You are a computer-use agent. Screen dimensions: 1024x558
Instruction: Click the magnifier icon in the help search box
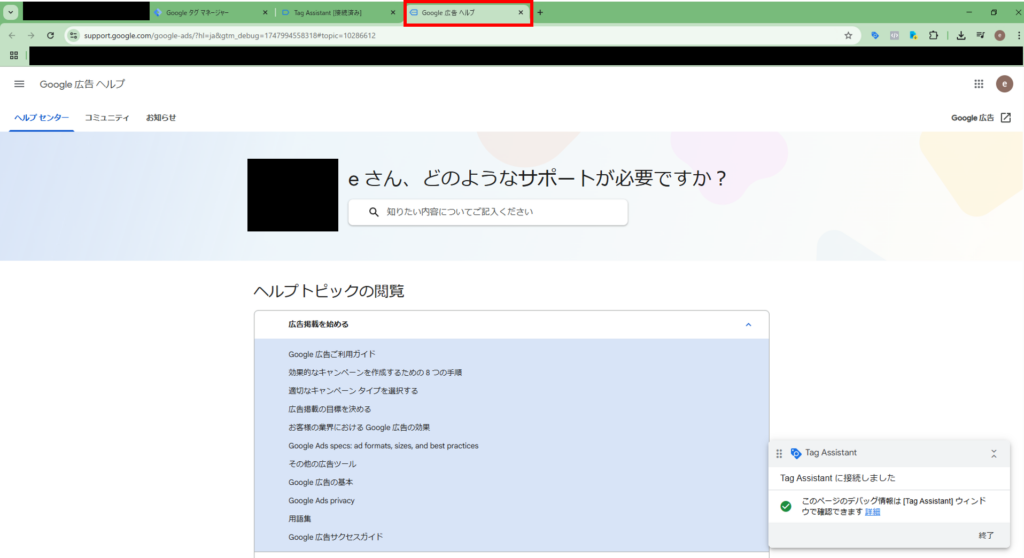point(374,212)
